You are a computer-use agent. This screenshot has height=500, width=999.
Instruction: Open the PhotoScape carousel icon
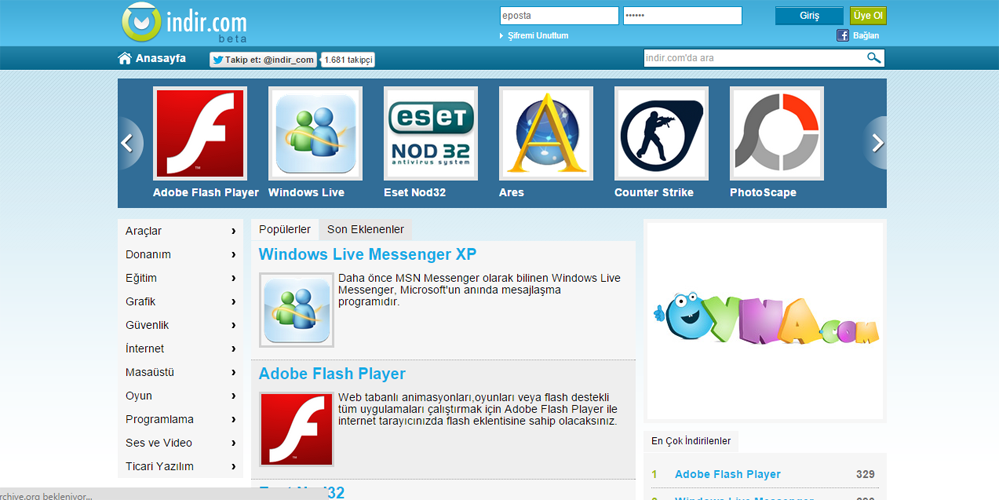tap(776, 133)
